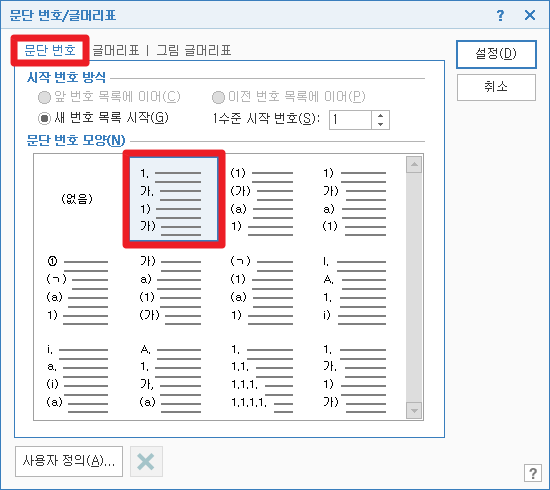The image size is (550, 490).
Task: Select numbering style 1. 가. 1) 가)
Action: 173,199
